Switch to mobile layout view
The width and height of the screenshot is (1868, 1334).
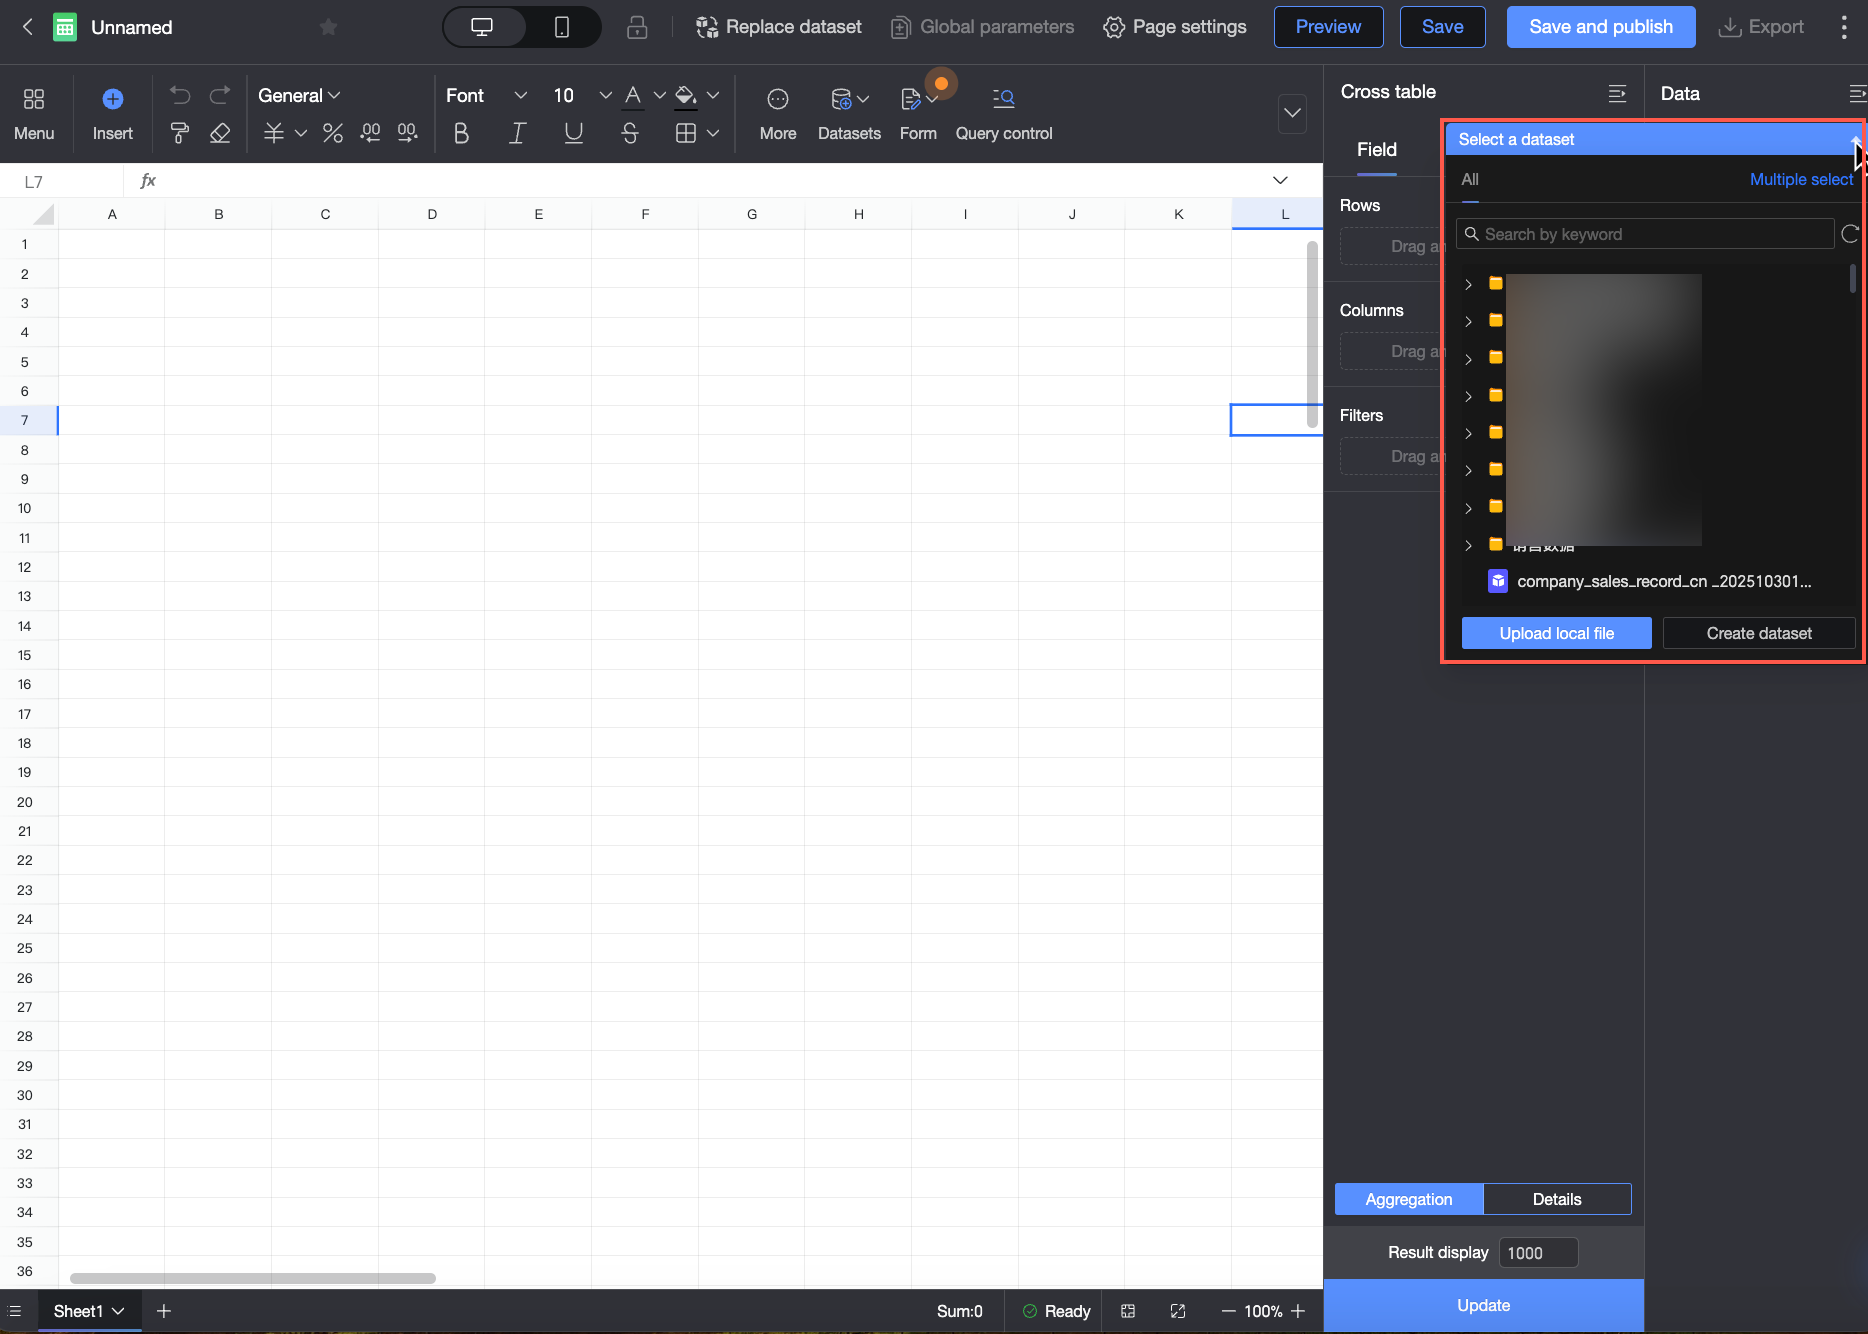562,27
